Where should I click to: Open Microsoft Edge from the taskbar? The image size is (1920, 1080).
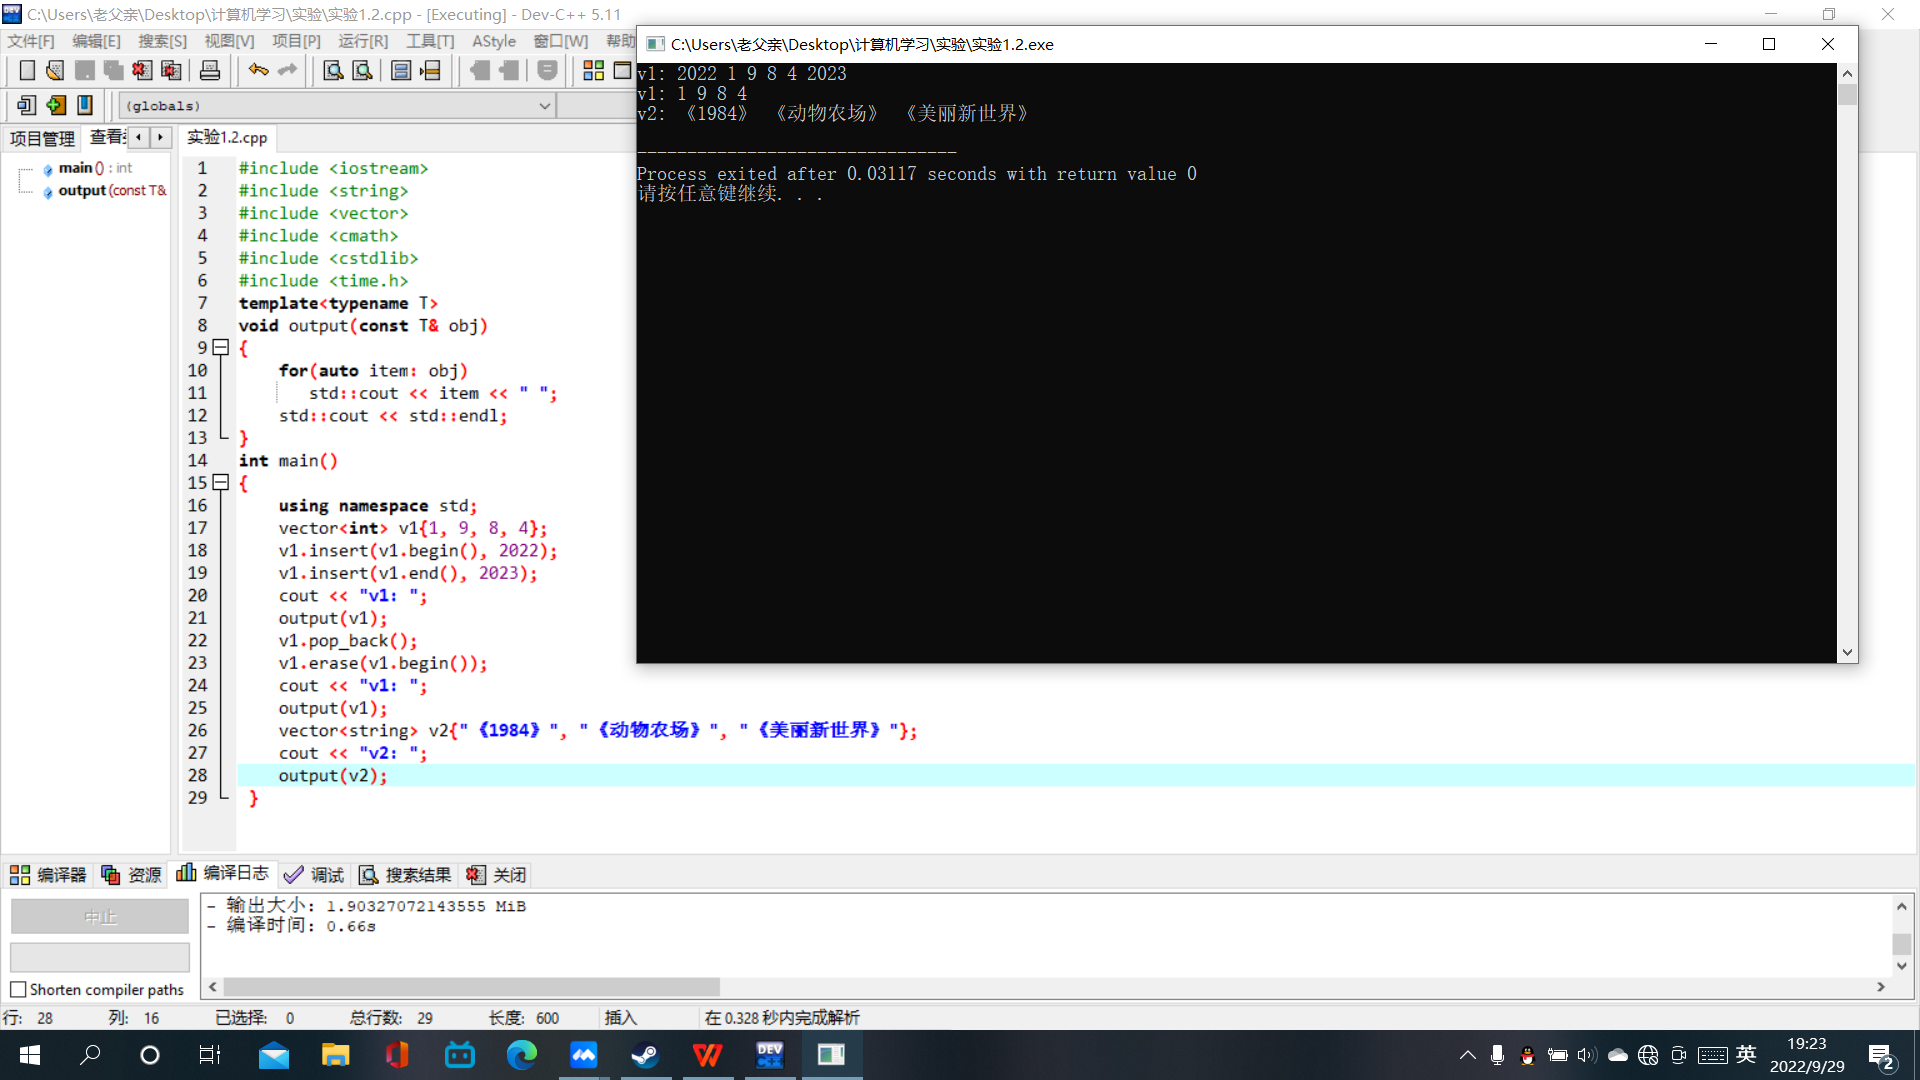521,1055
